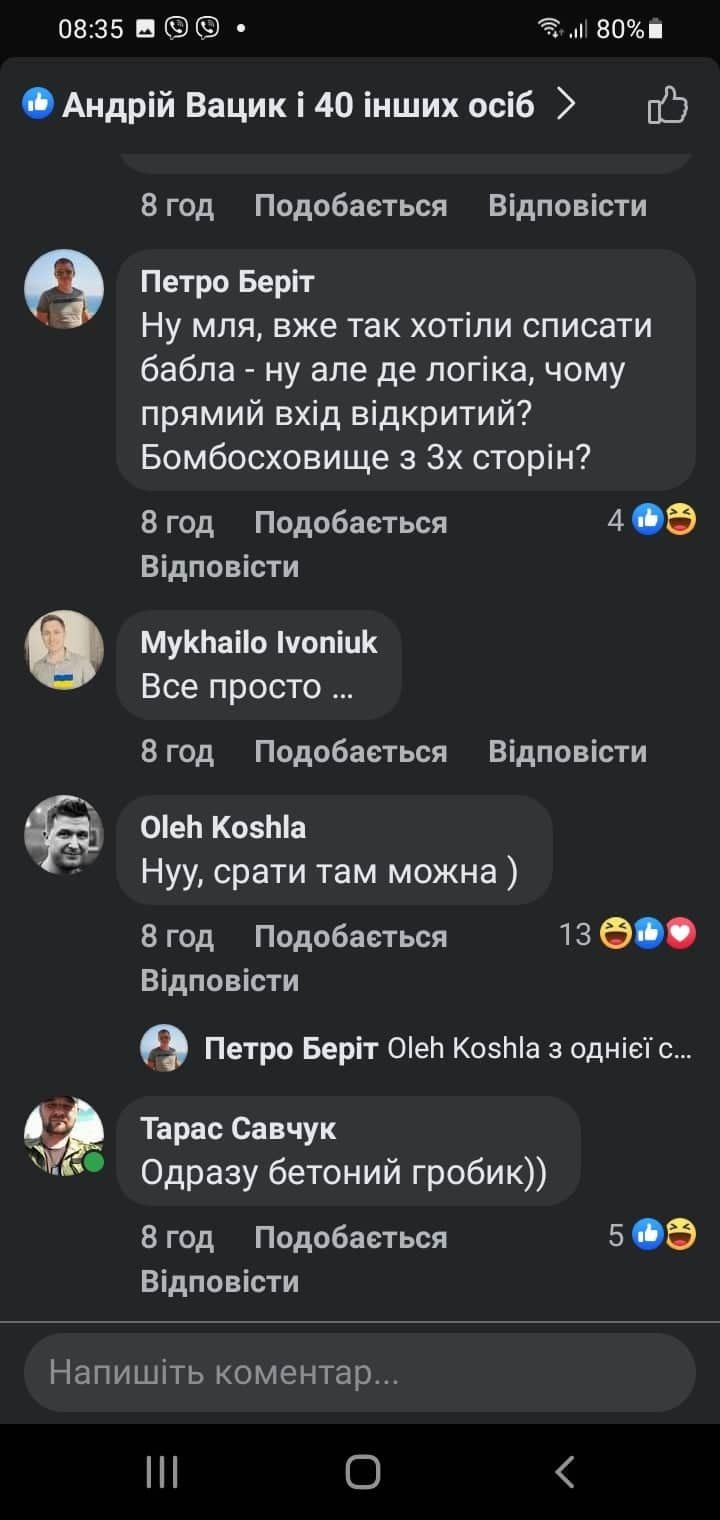This screenshot has width=720, height=1520.
Task: Open Тарас Савчук's profile avatar
Action: [x=64, y=1135]
